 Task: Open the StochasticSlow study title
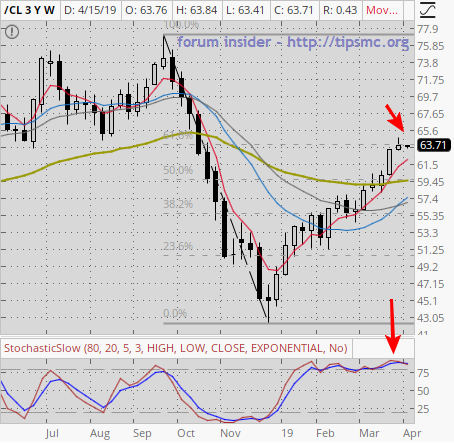176,348
